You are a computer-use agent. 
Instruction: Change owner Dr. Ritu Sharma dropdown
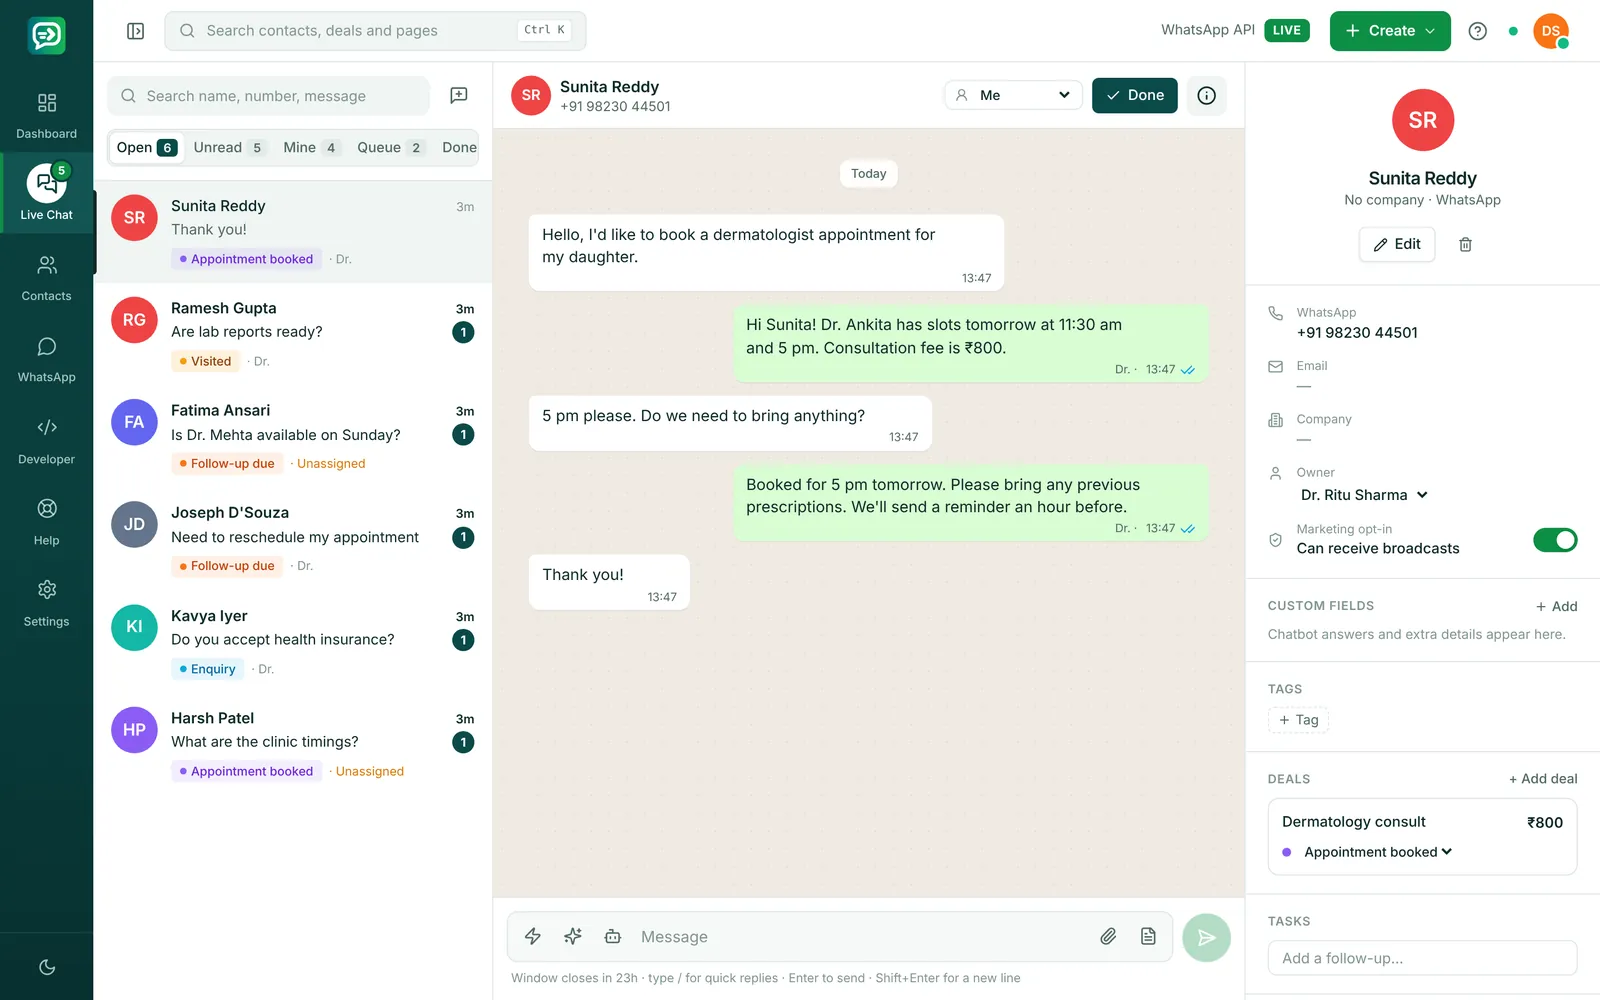[1364, 495]
